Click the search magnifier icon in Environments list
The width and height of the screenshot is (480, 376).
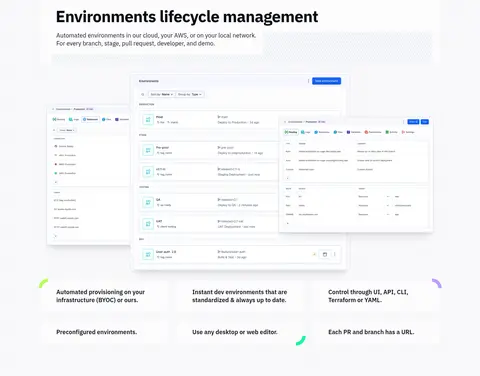tap(143, 95)
